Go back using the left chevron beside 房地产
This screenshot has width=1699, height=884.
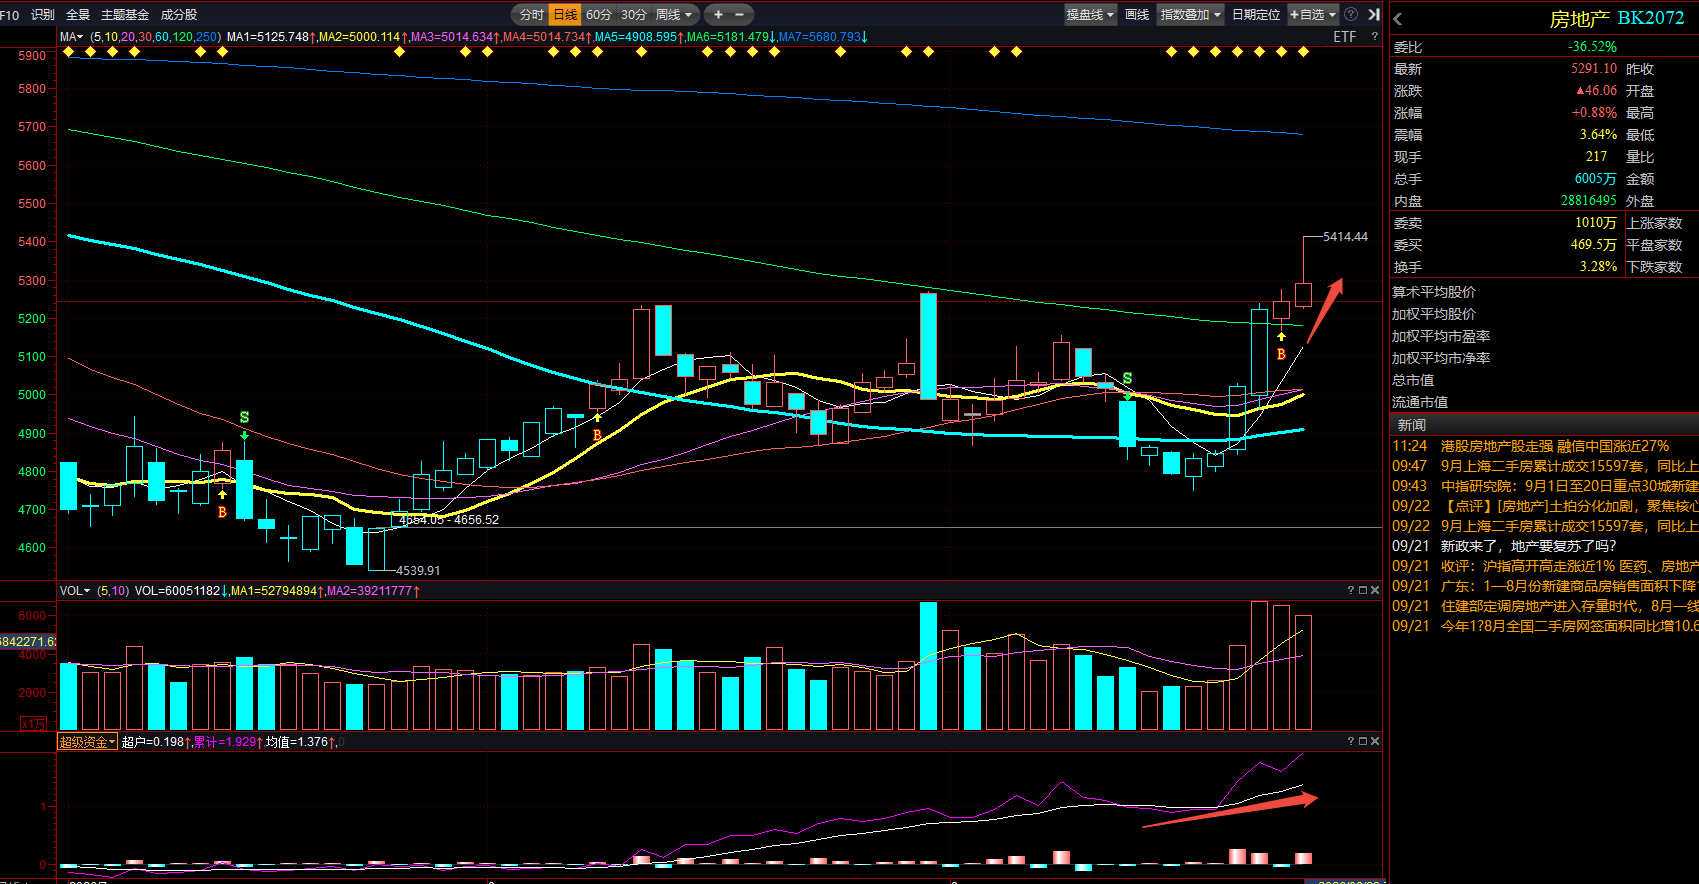[1398, 19]
